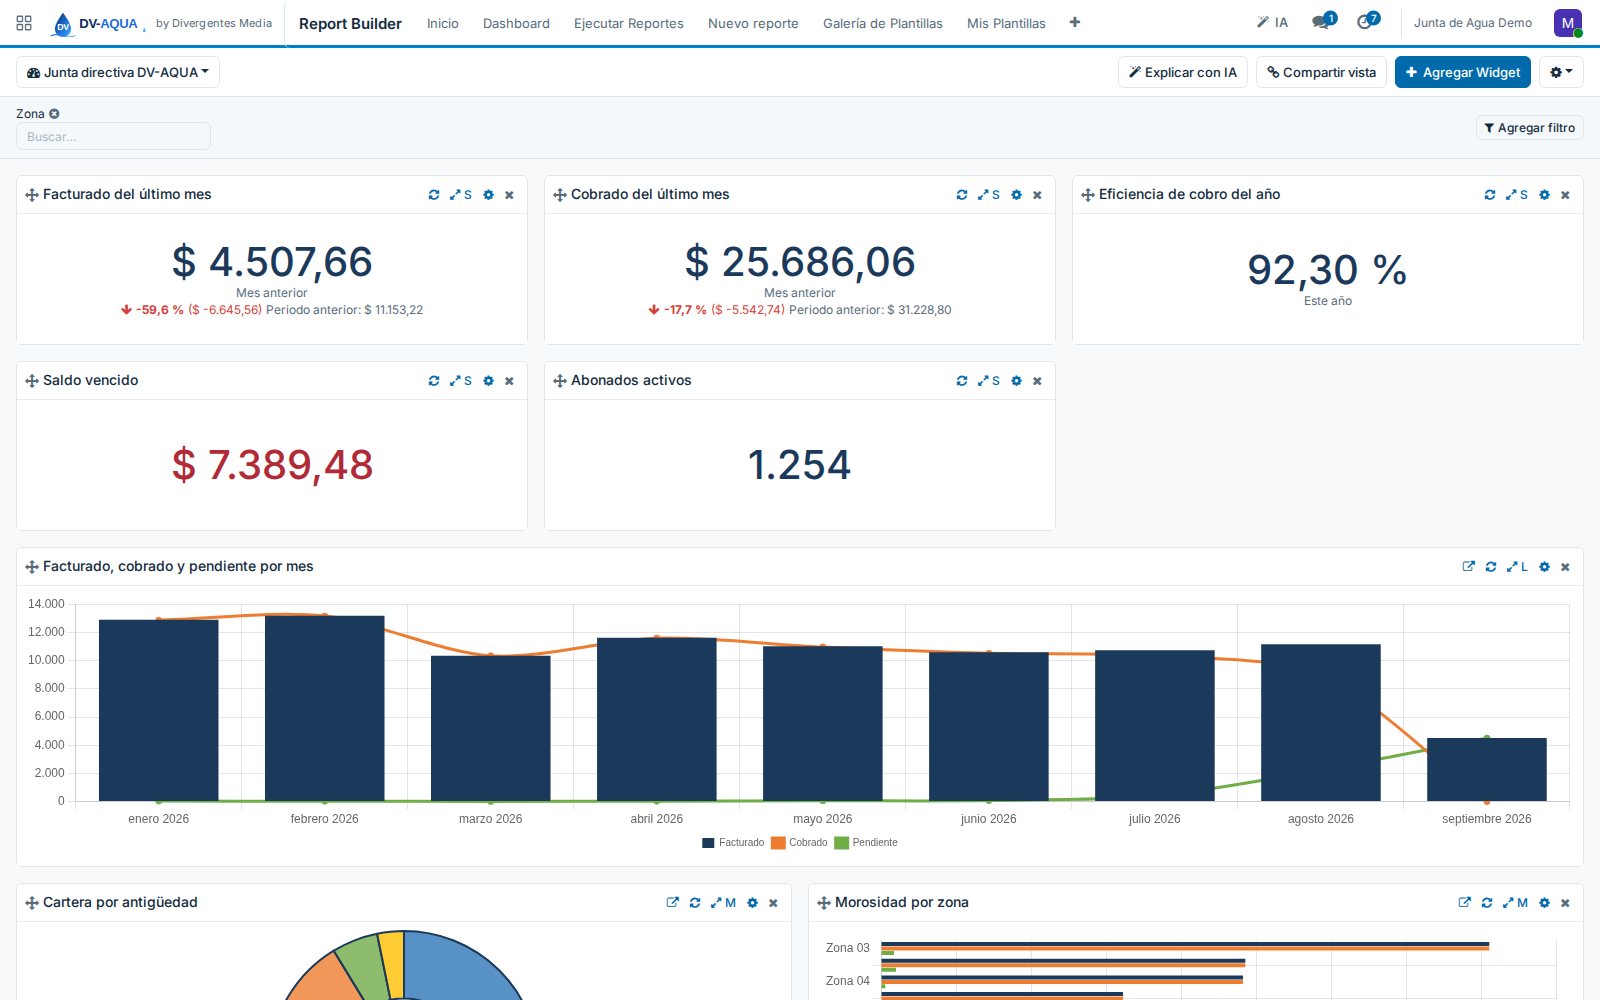Click the septiembre 2026 bar in chart
This screenshot has height=1000, width=1600.
coord(1486,770)
